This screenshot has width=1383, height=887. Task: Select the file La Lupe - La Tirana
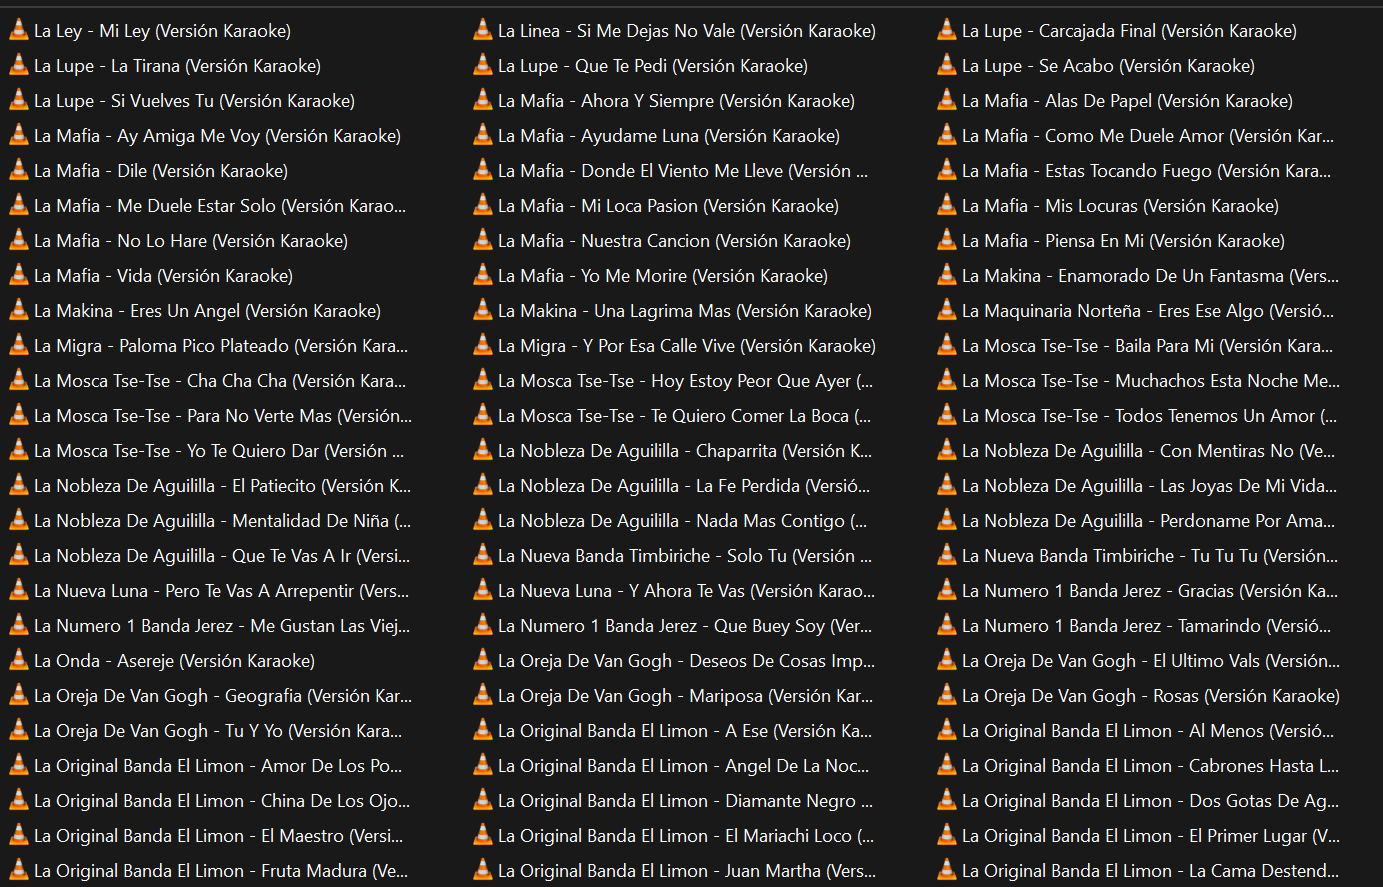(177, 66)
